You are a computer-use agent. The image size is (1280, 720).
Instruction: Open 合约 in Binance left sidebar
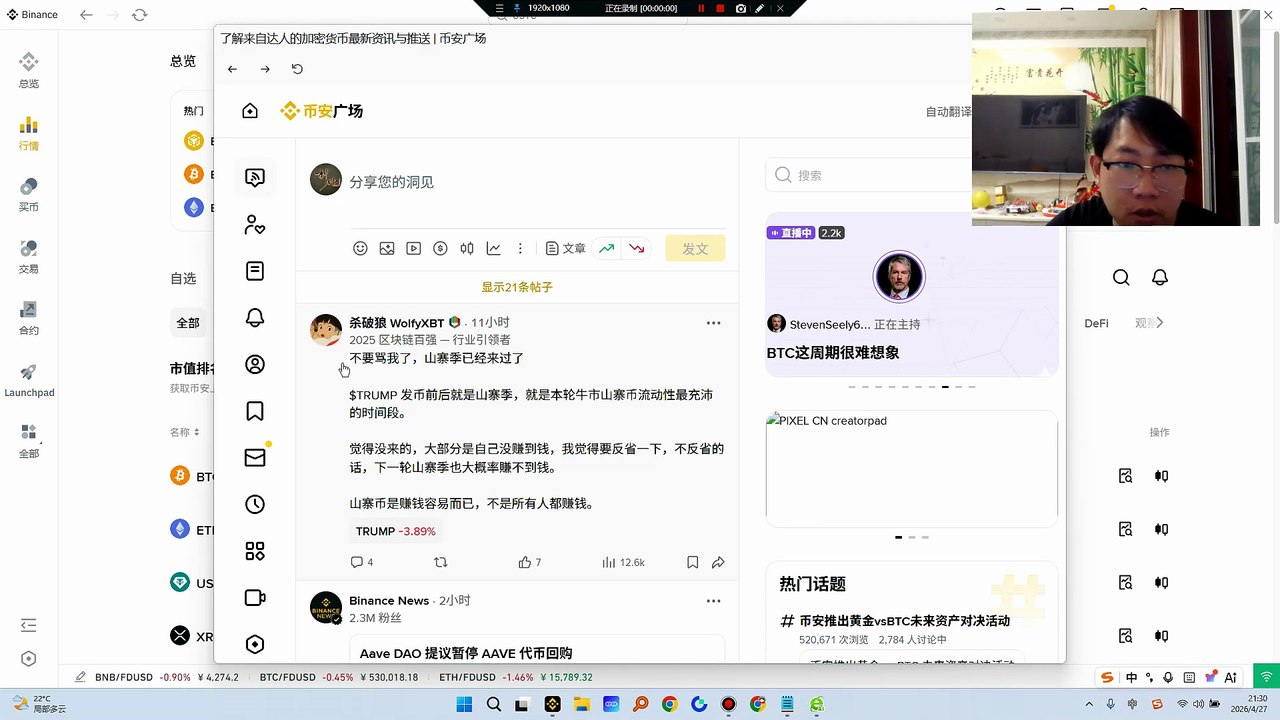[x=29, y=317]
